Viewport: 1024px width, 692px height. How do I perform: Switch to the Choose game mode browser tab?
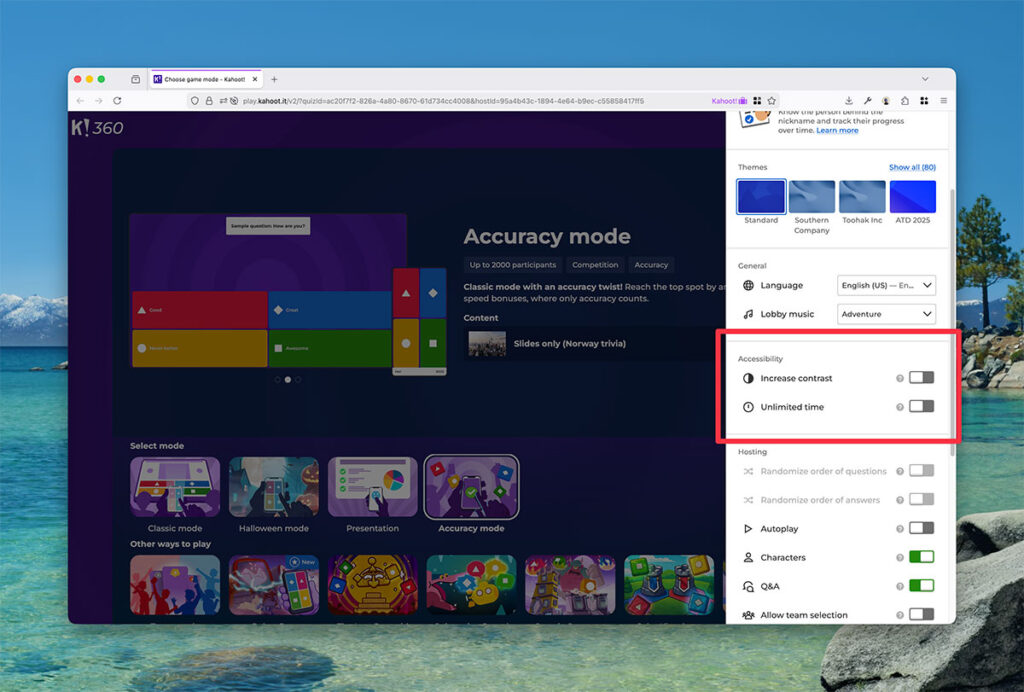(200, 78)
